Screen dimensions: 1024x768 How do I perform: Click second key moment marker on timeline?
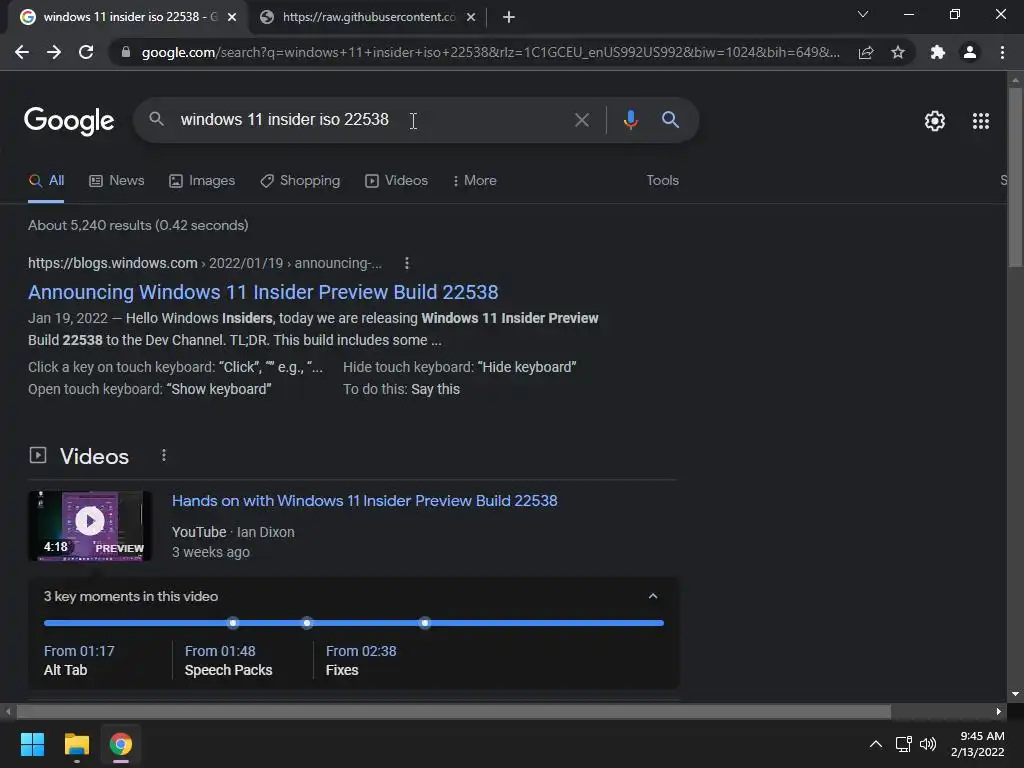[x=307, y=623]
